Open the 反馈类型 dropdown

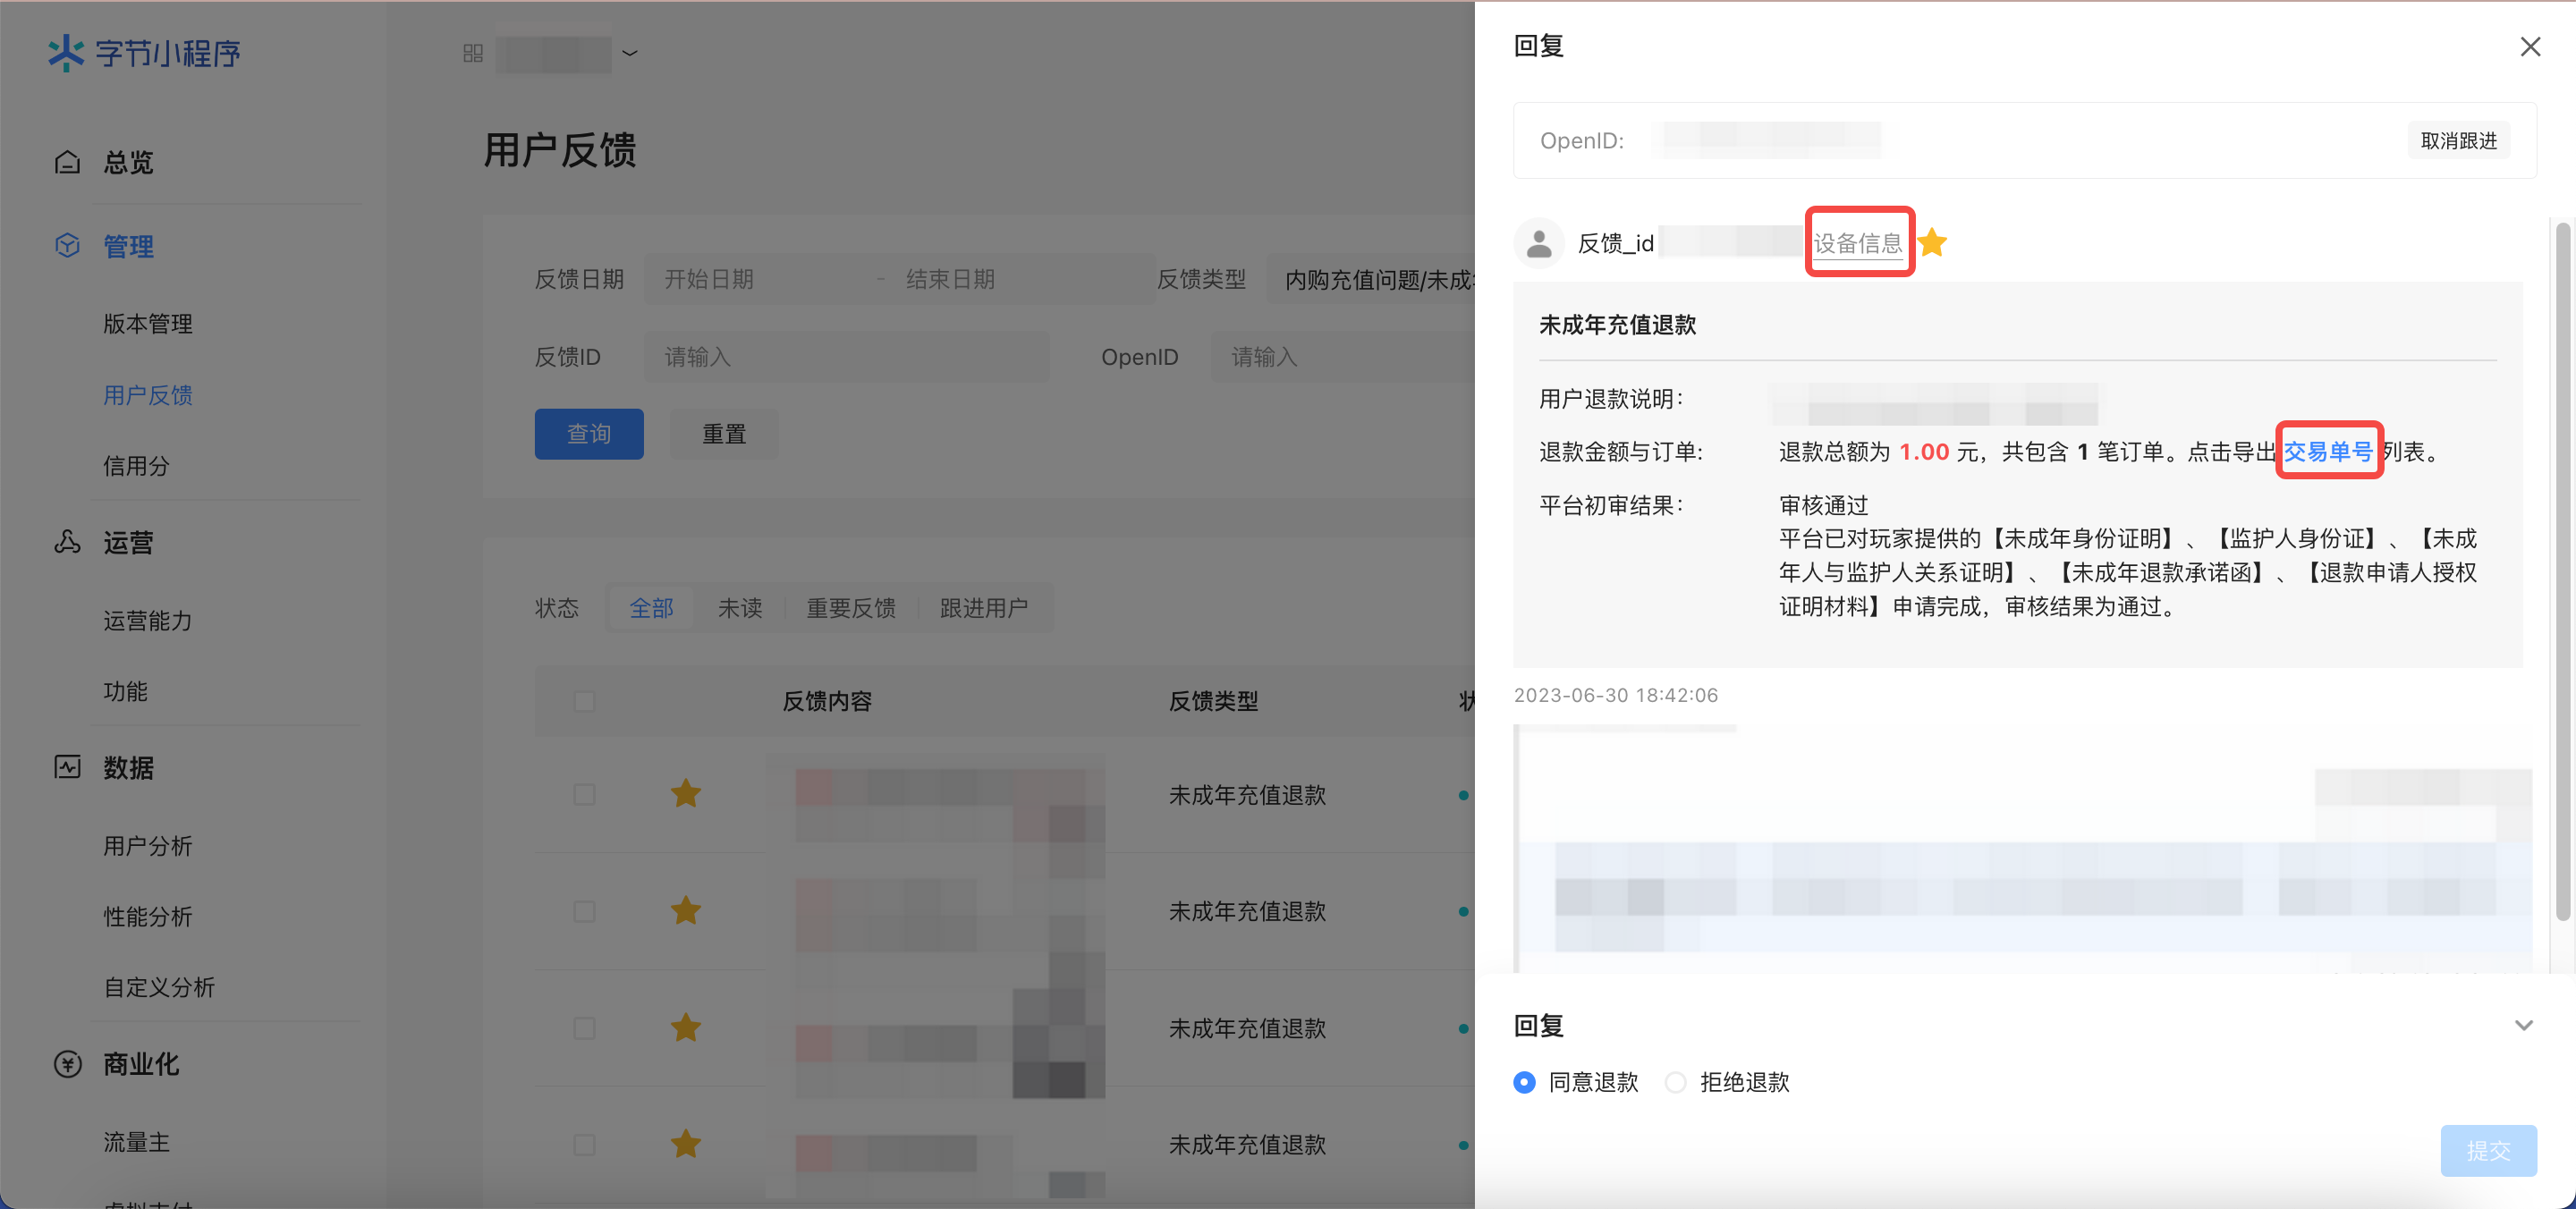point(1371,279)
